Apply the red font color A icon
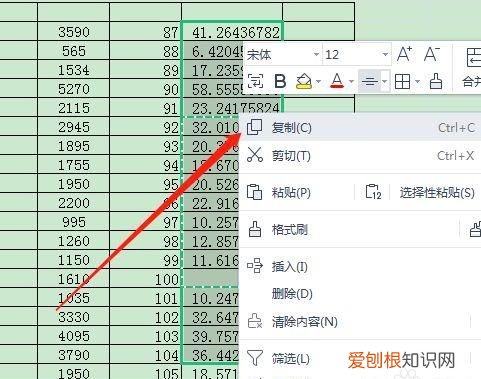 [337, 81]
